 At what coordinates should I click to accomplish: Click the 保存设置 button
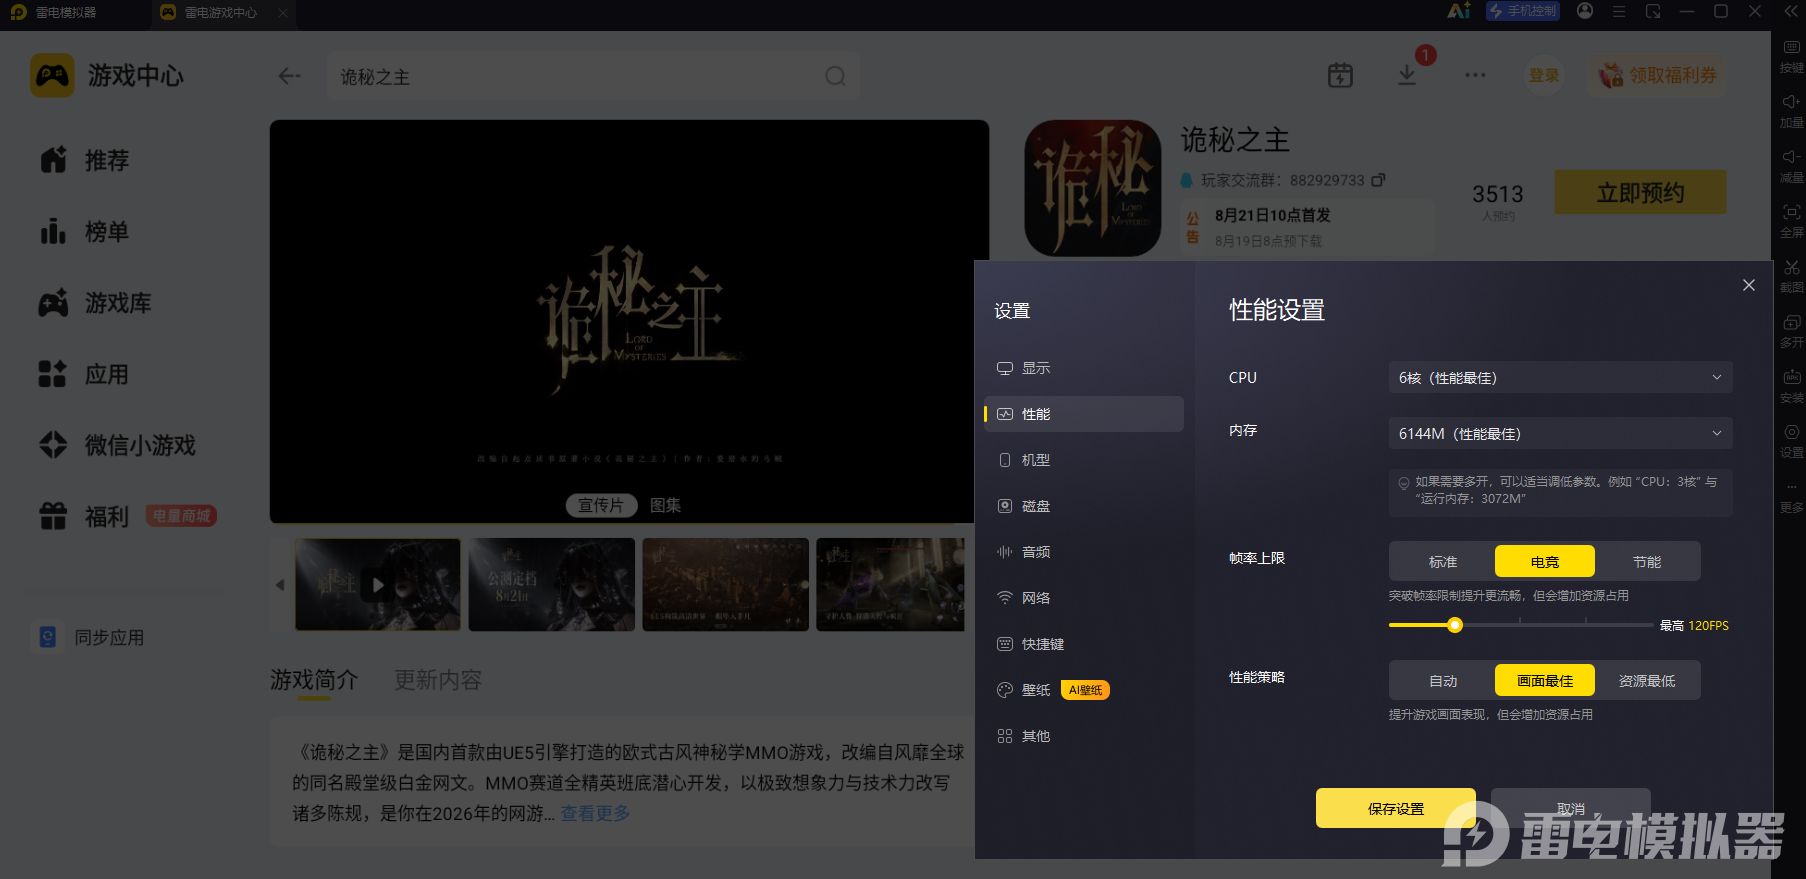point(1396,808)
